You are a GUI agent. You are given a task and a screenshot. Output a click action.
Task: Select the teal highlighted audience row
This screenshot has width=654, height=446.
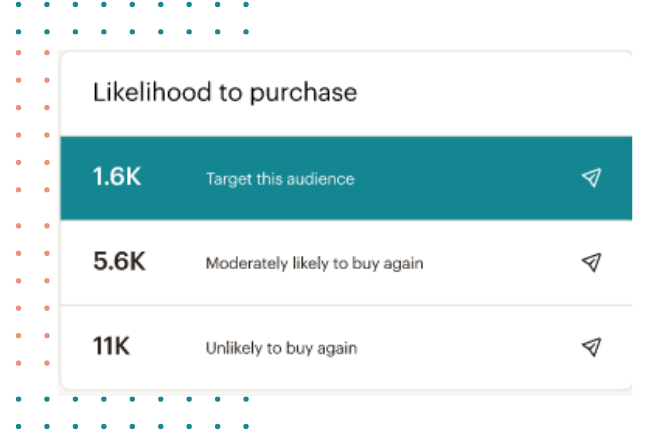click(346, 178)
